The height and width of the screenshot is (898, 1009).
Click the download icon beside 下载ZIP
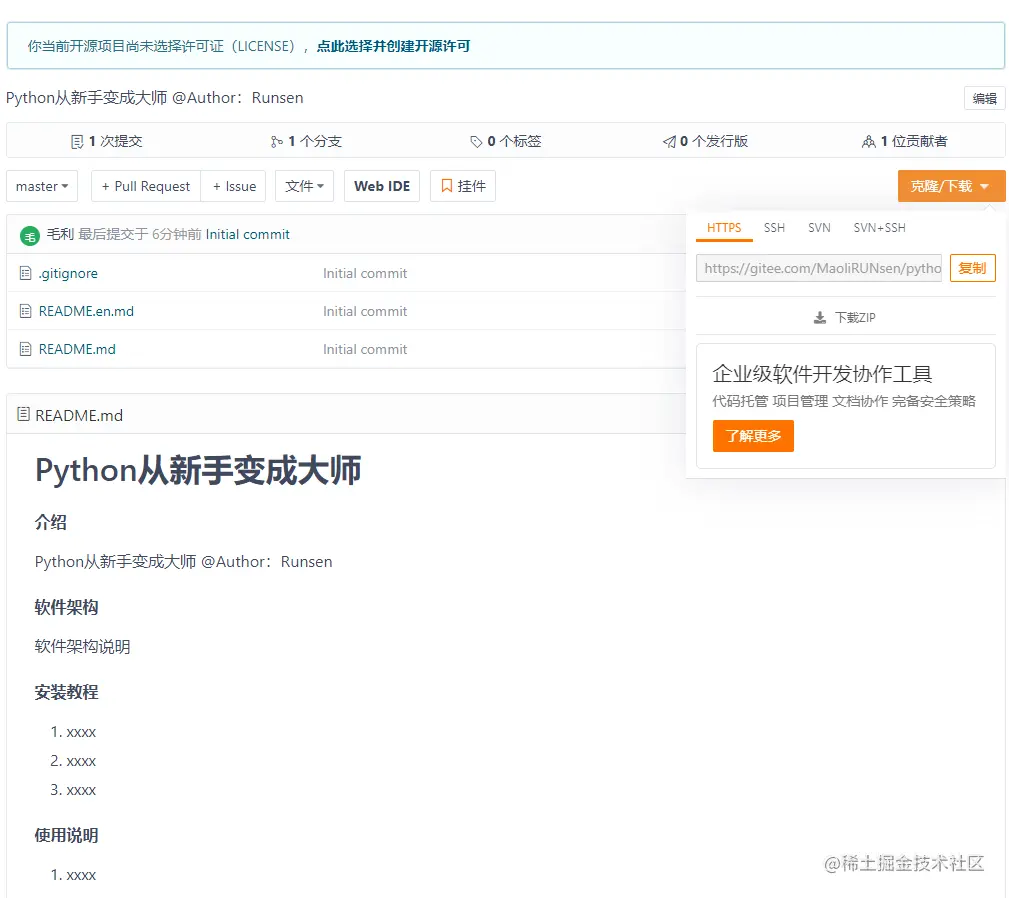[820, 318]
